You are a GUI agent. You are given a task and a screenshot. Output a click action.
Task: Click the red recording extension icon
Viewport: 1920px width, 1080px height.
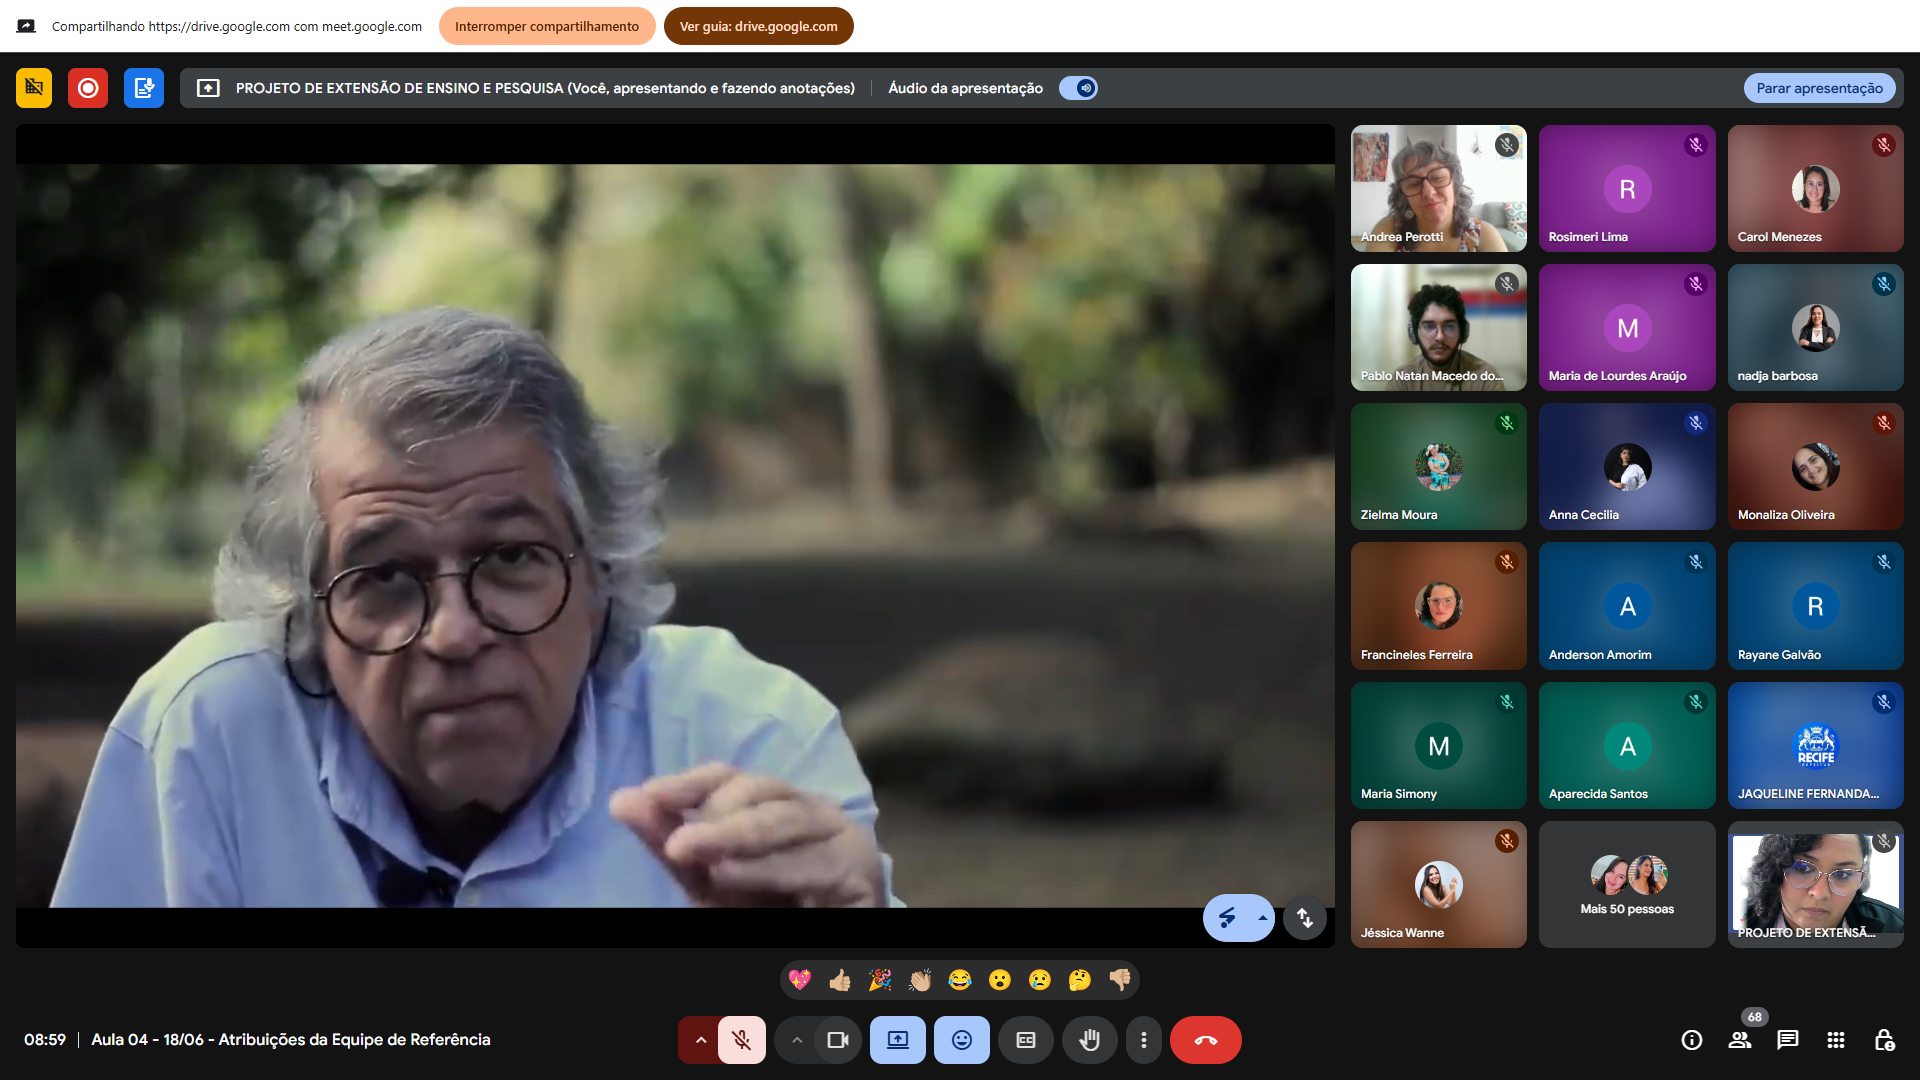(x=88, y=88)
